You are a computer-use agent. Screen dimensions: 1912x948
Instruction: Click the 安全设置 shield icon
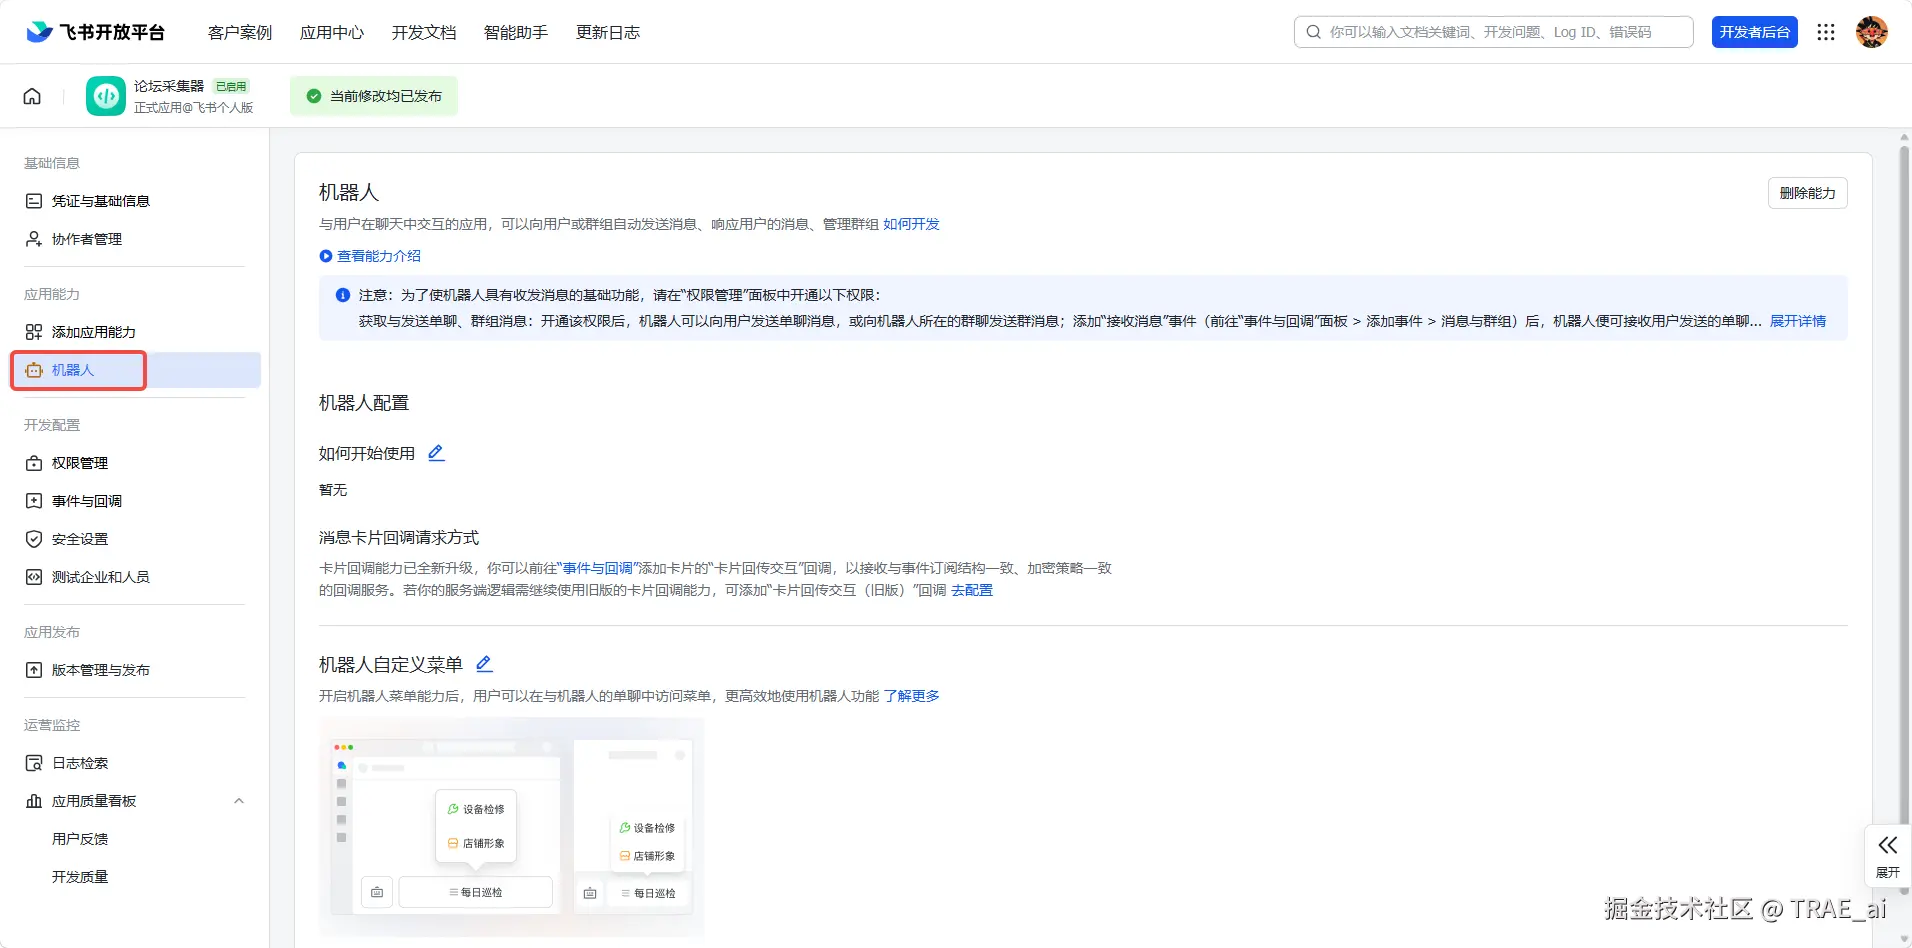[34, 539]
